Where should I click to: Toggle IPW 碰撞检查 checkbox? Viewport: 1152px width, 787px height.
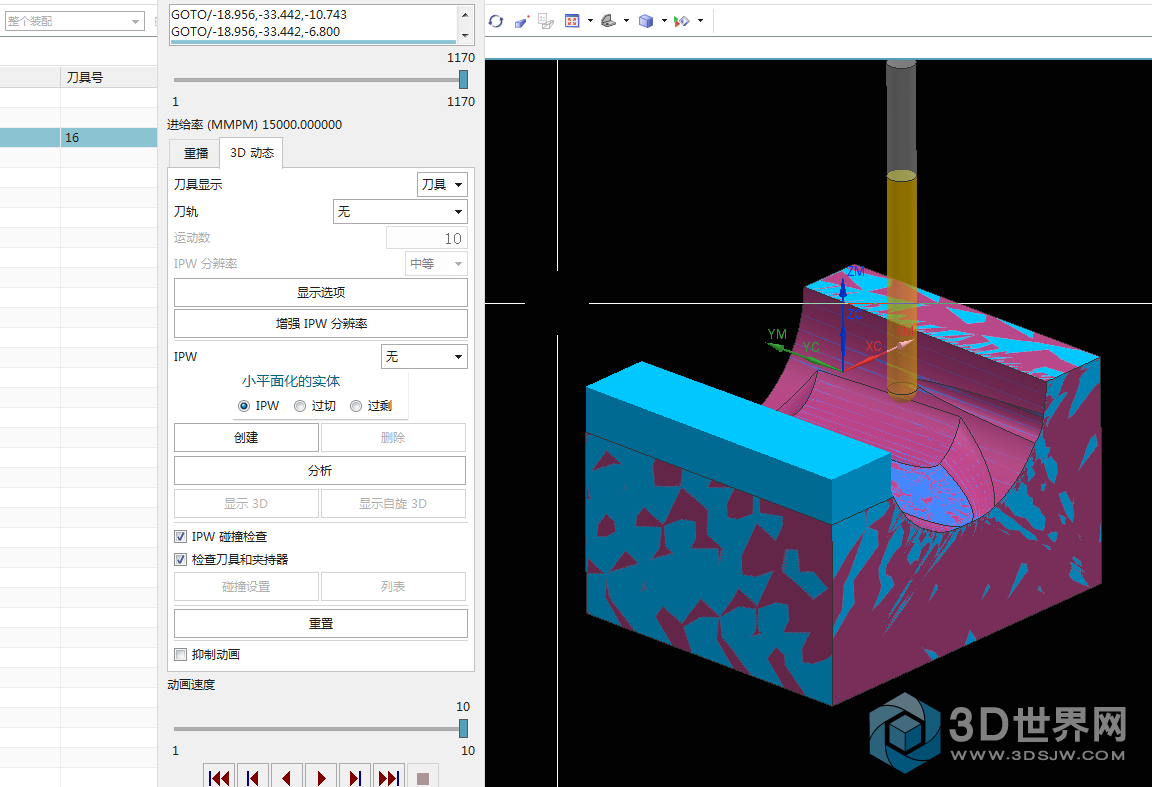(181, 536)
